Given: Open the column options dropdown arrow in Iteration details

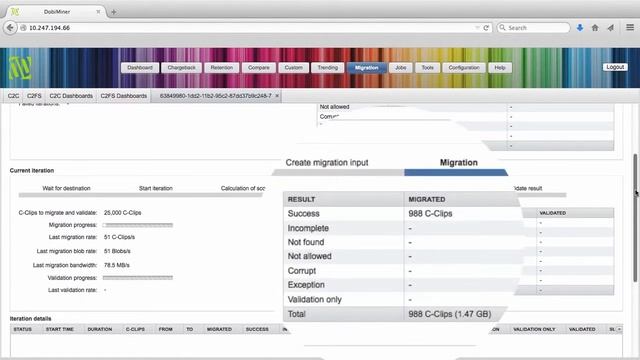Looking at the screenshot, I should pos(619,329).
